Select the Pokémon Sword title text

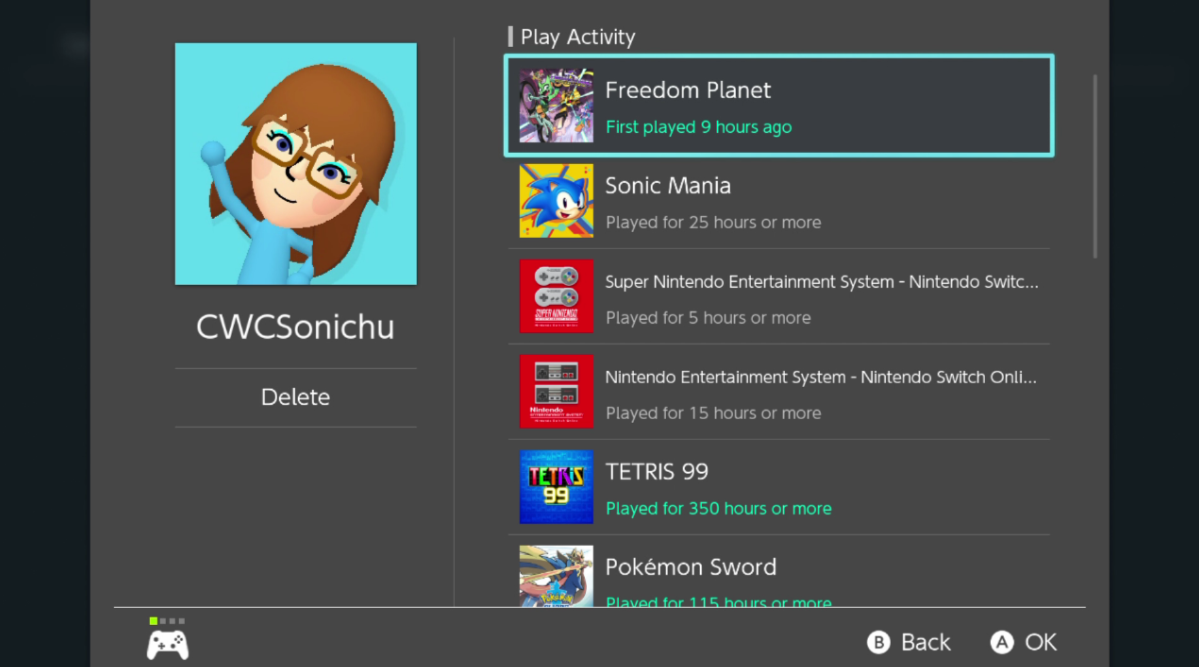pyautogui.click(x=690, y=567)
